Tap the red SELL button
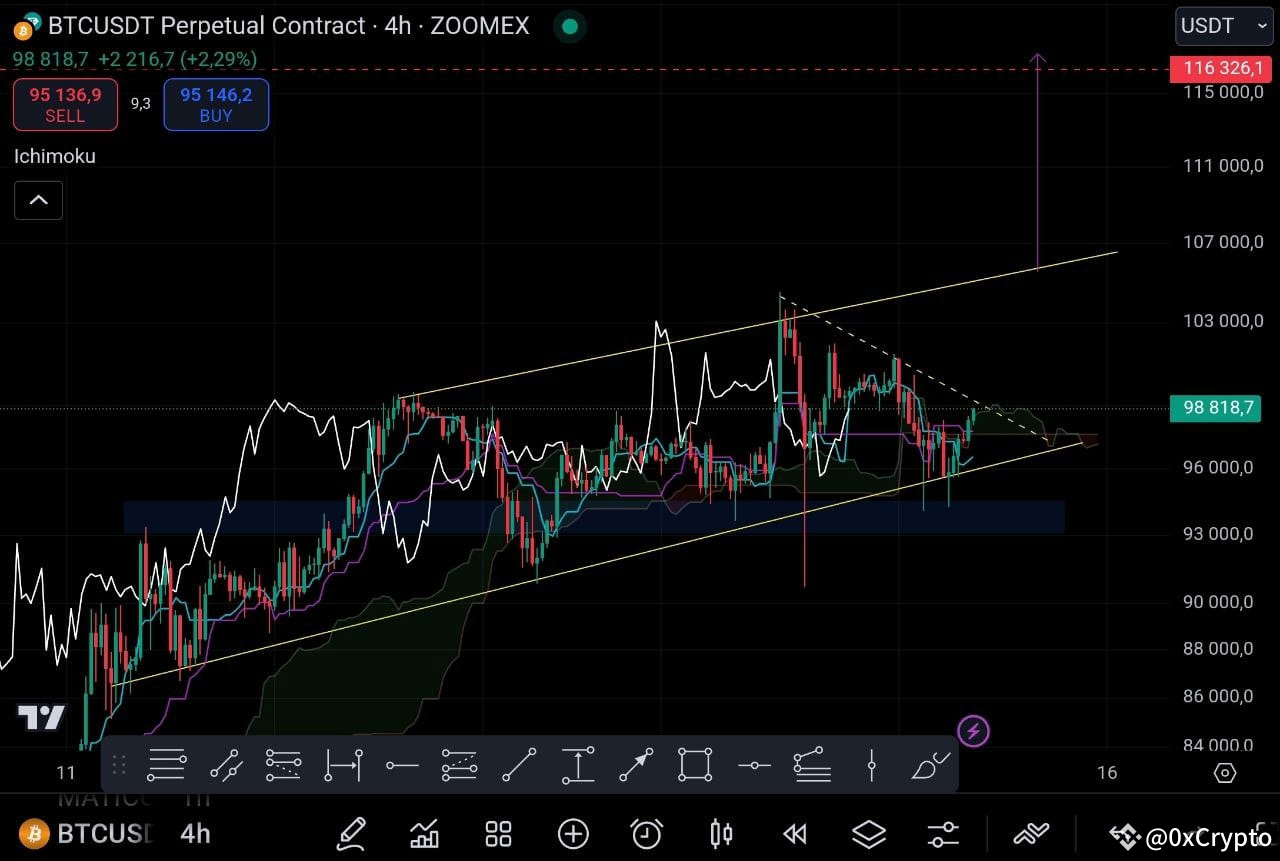Viewport: 1280px width, 861px height. pos(65,104)
